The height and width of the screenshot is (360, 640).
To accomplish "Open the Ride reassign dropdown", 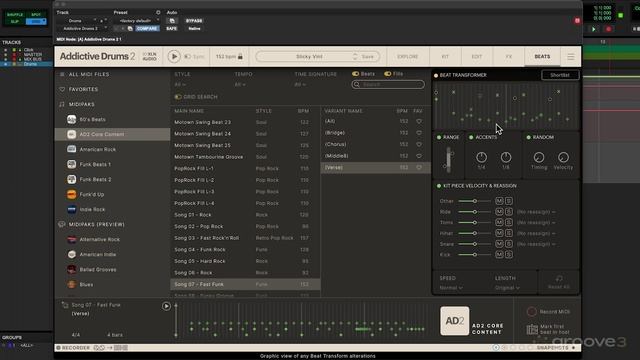I will [x=536, y=212].
